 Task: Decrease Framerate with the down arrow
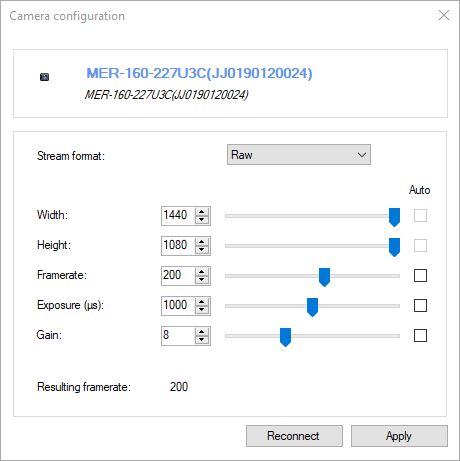click(x=201, y=280)
